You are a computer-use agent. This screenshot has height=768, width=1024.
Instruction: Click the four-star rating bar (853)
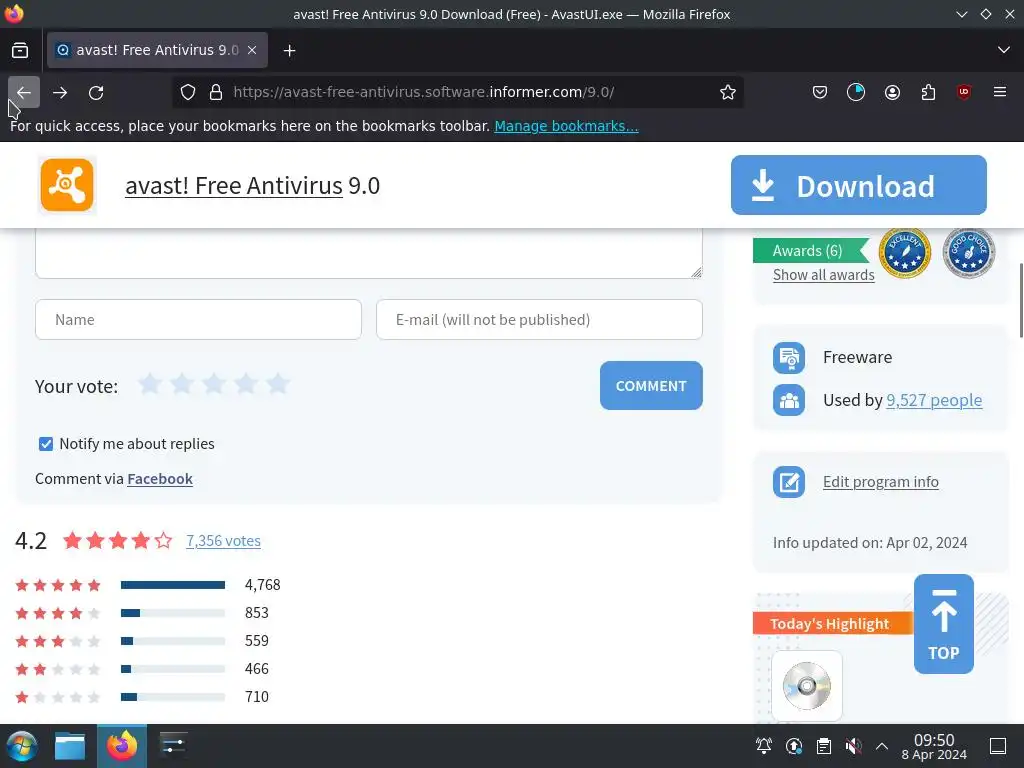[173, 613]
